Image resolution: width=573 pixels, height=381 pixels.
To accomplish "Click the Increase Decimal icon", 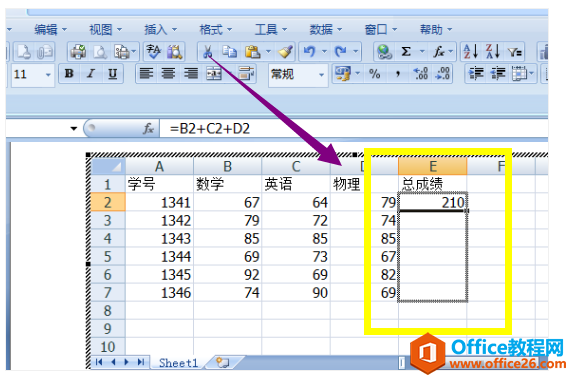I will tap(420, 74).
